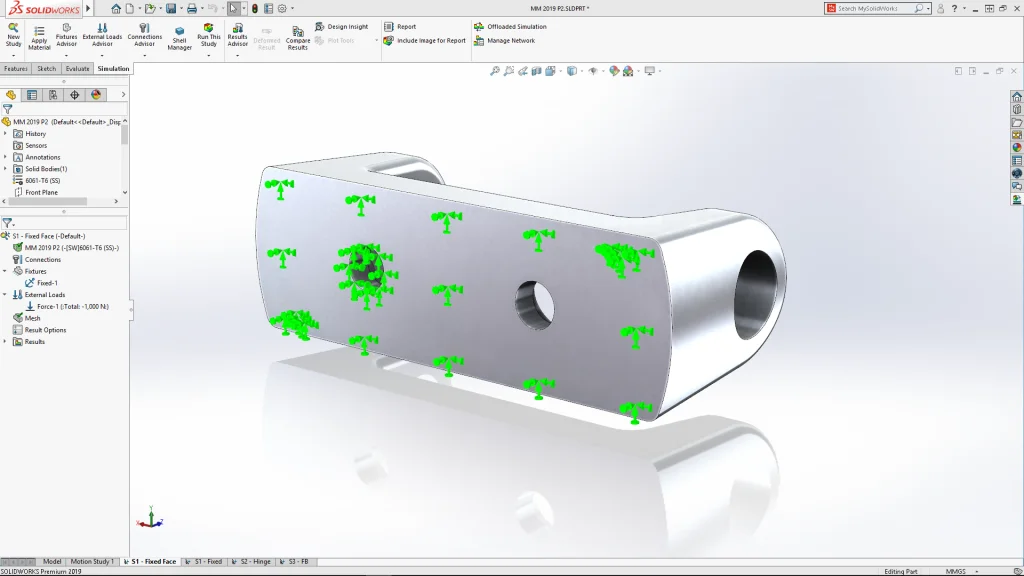Open External Loads Advisor
The image size is (1024, 576).
tap(102, 35)
